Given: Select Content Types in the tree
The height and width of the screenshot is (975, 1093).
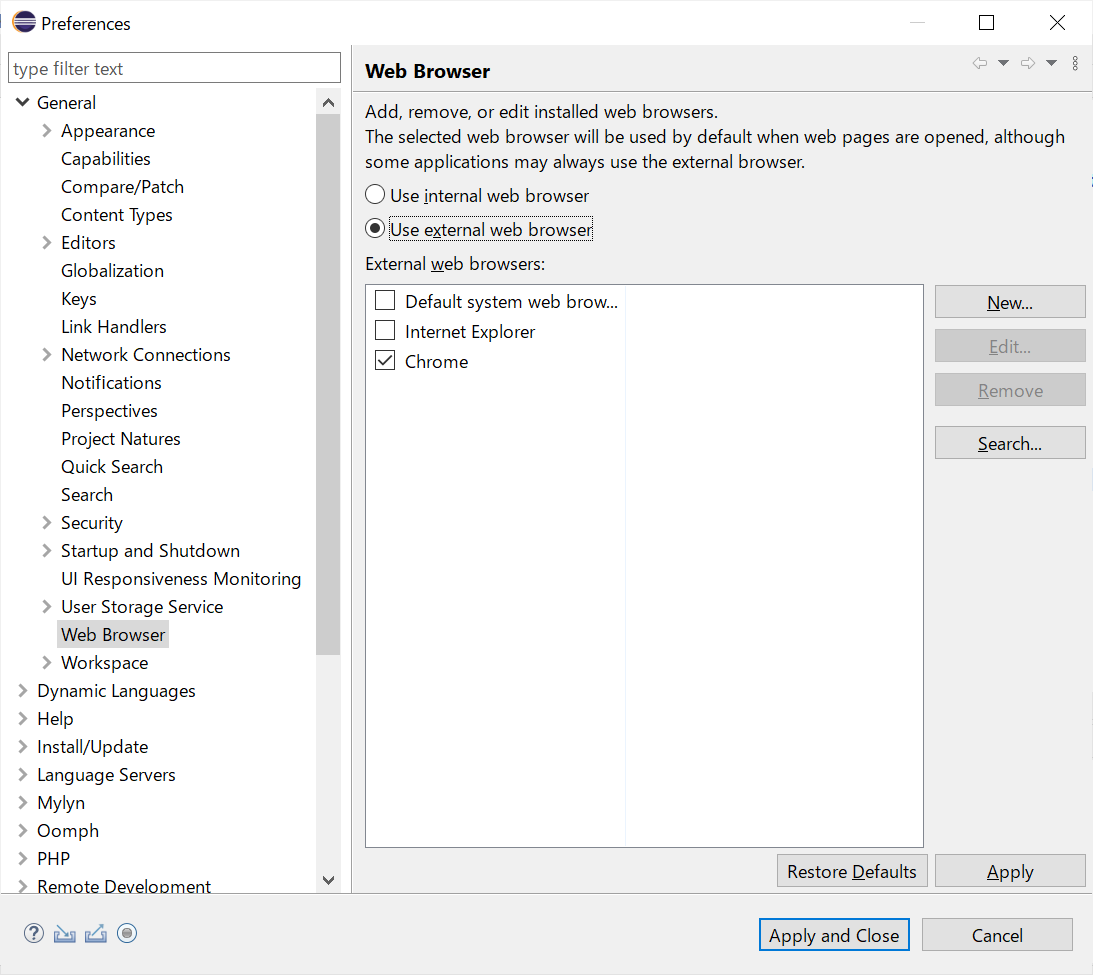Looking at the screenshot, I should tap(116, 215).
